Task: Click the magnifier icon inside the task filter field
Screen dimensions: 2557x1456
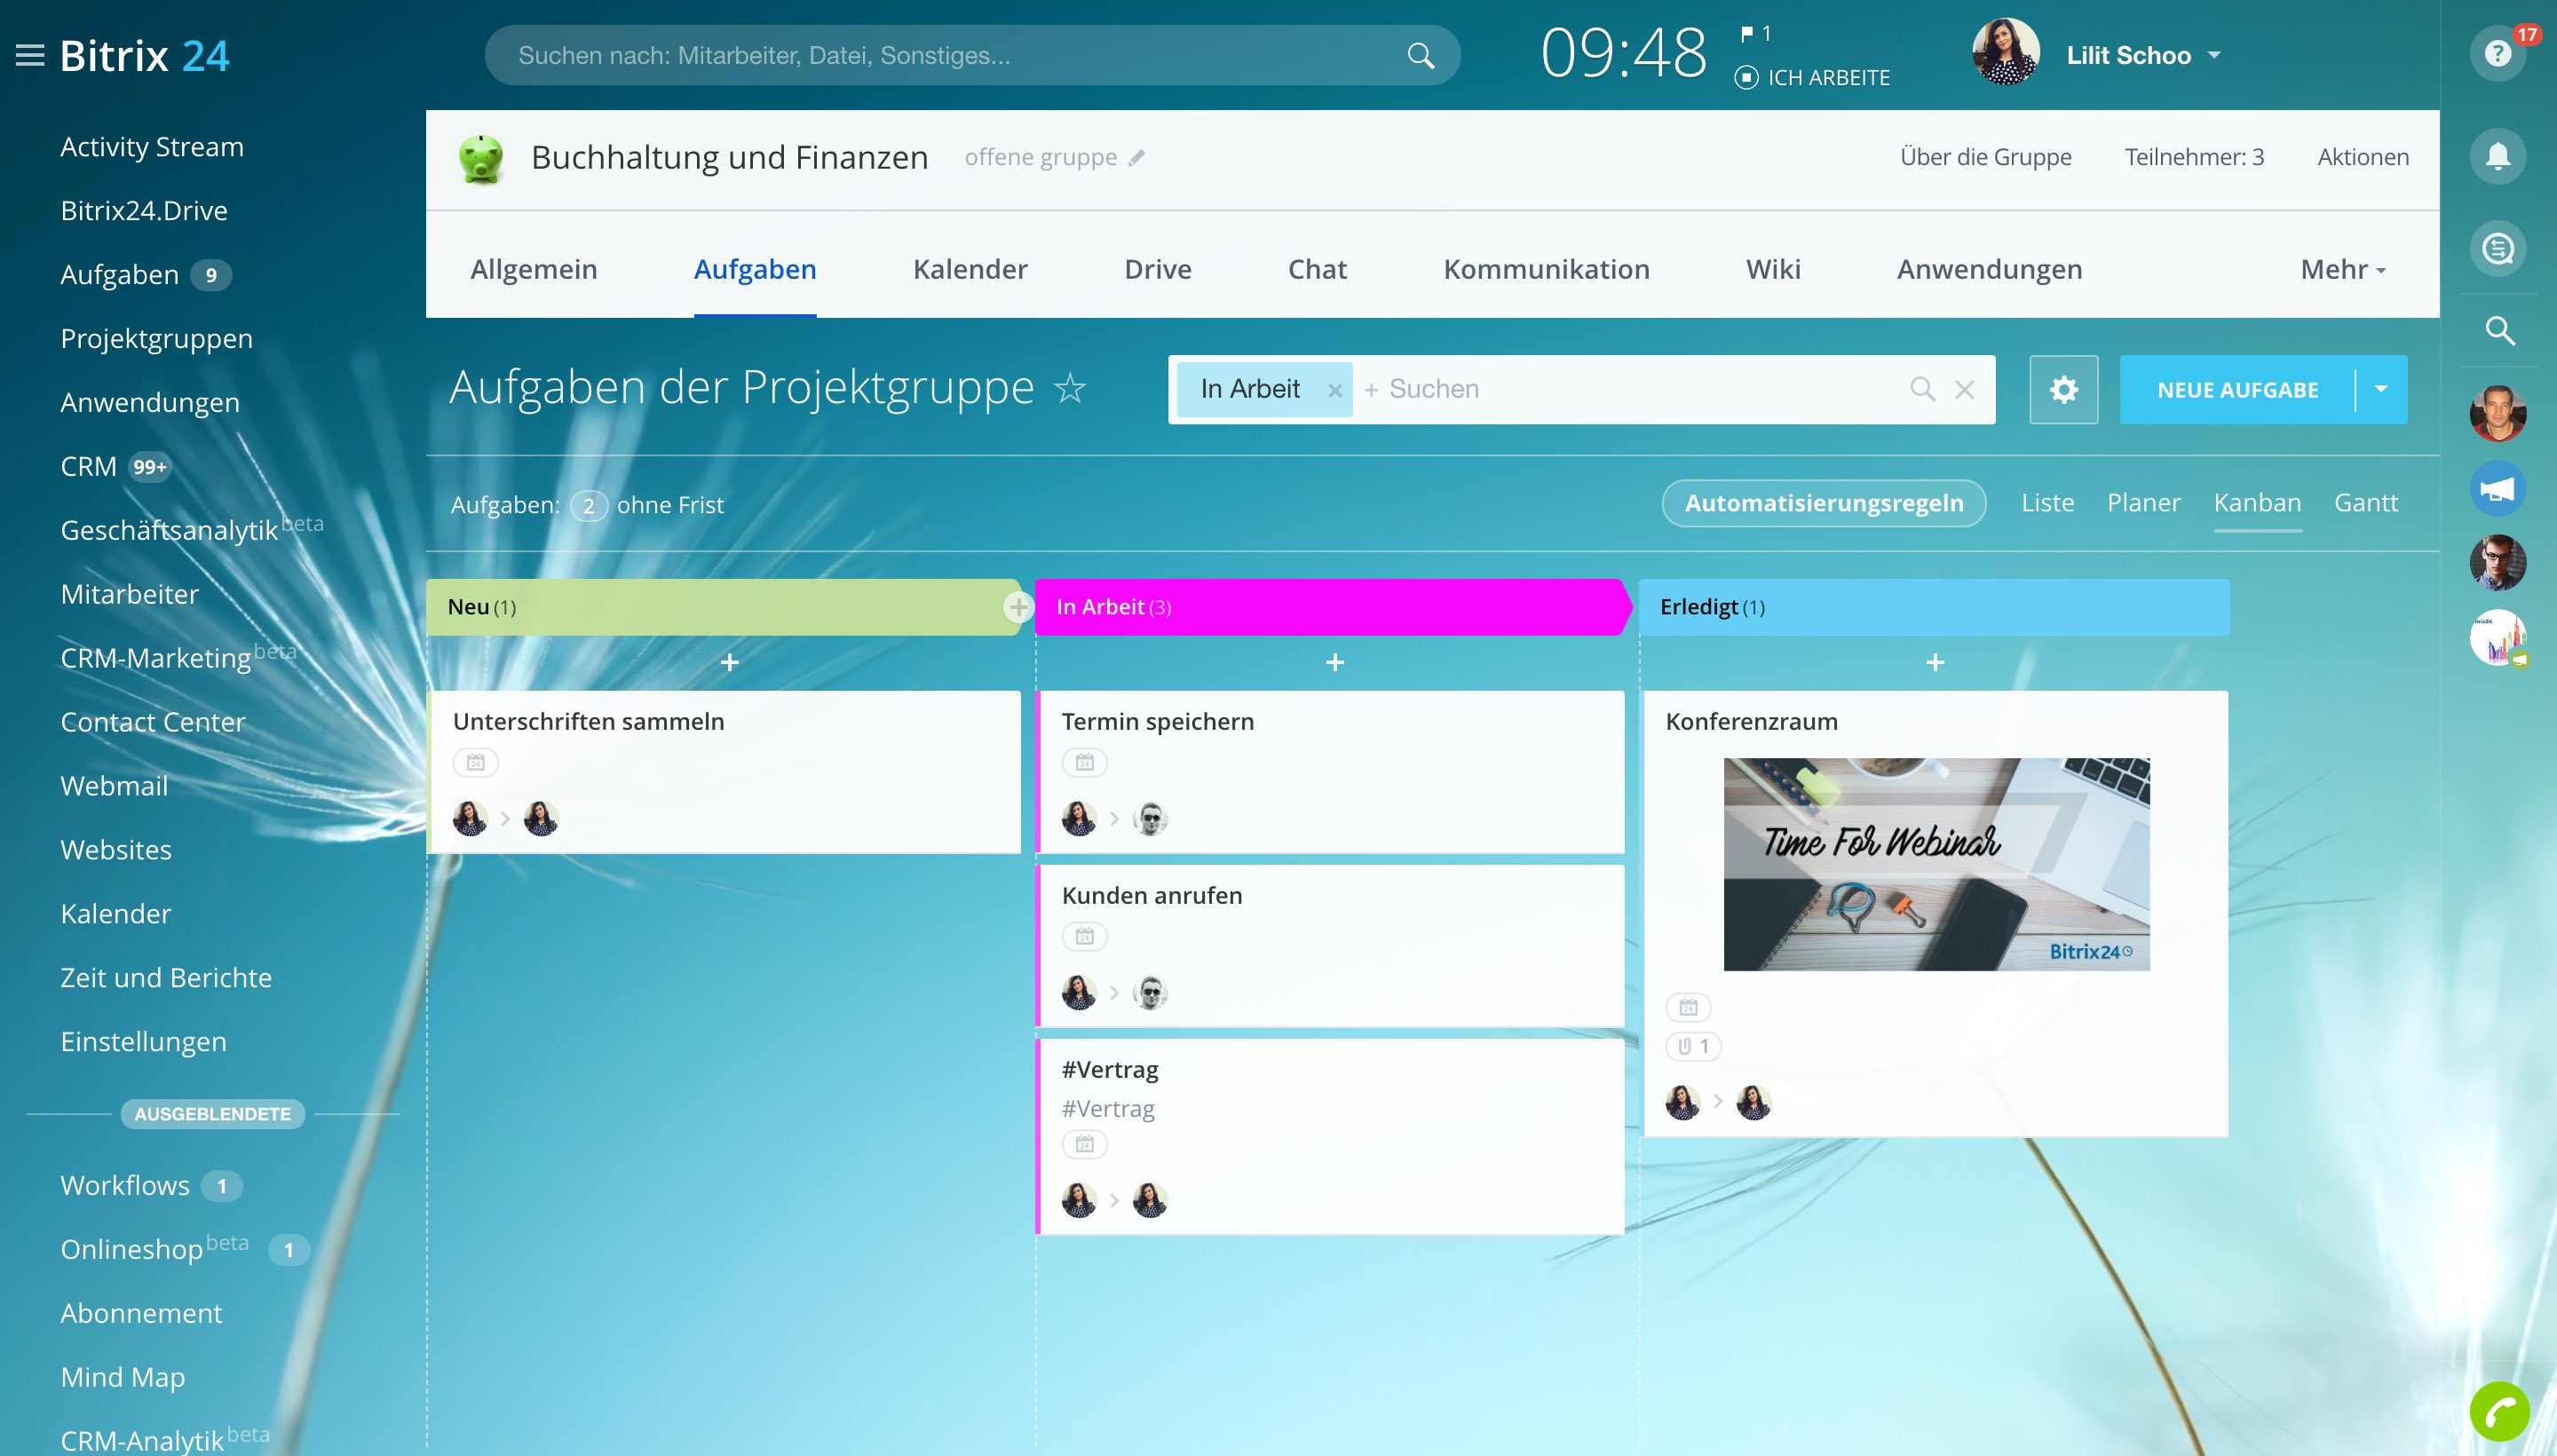Action: click(x=1922, y=389)
